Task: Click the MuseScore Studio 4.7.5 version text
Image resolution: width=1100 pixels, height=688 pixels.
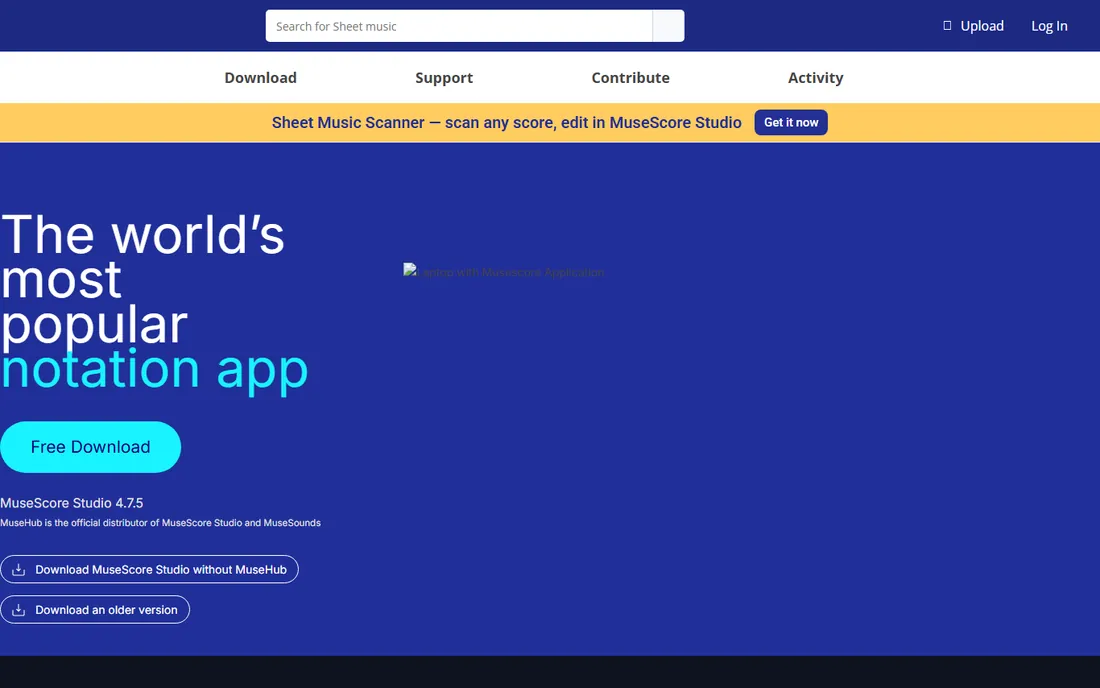Action: point(72,503)
